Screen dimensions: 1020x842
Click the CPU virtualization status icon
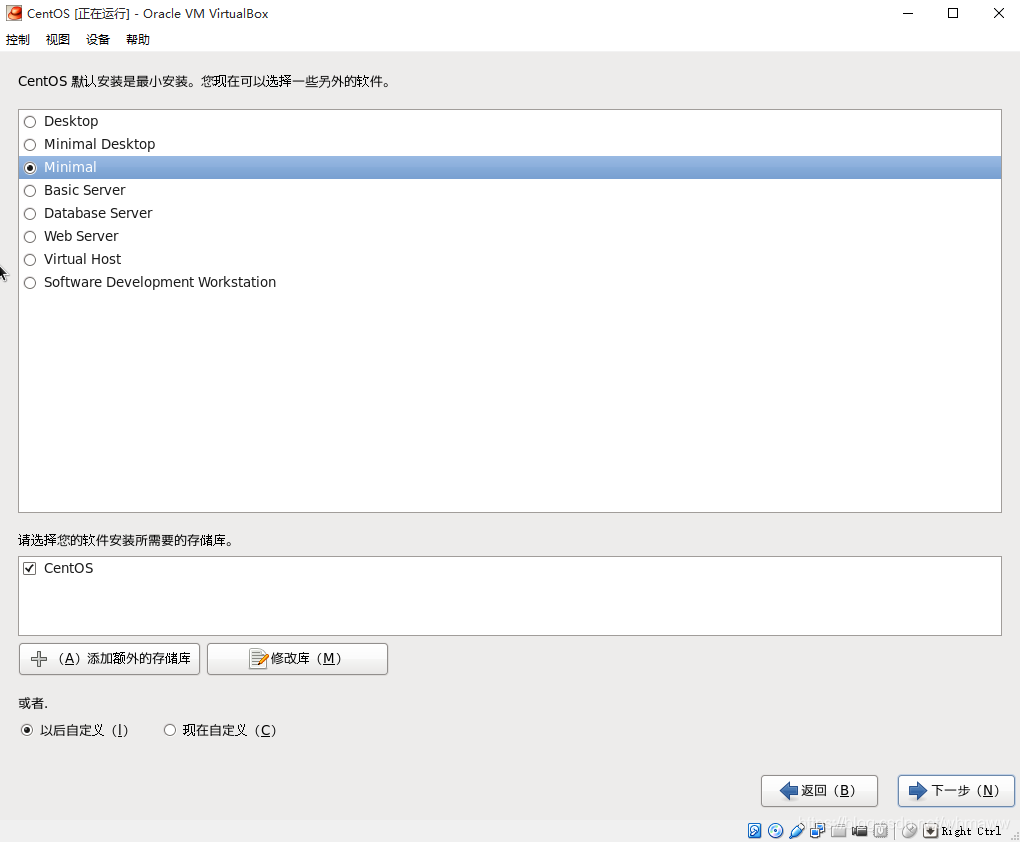tap(881, 830)
